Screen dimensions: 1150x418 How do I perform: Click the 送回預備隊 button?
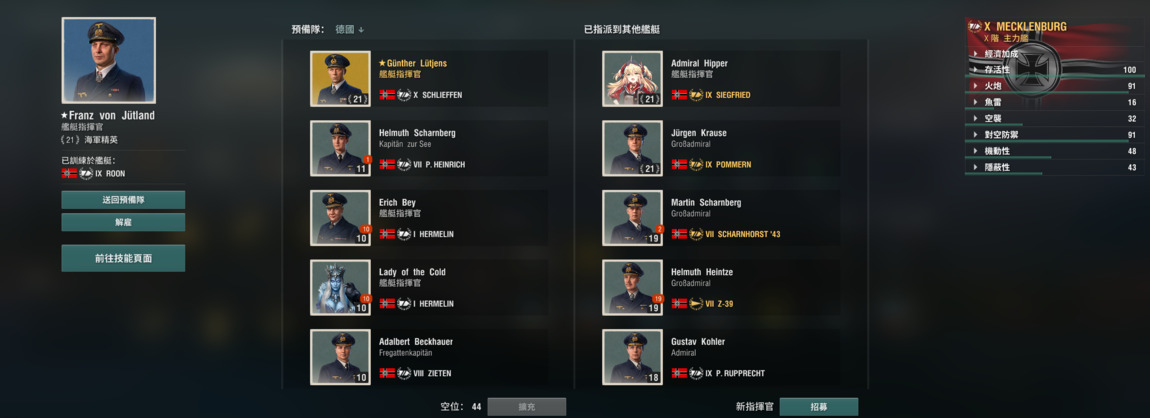(x=123, y=200)
